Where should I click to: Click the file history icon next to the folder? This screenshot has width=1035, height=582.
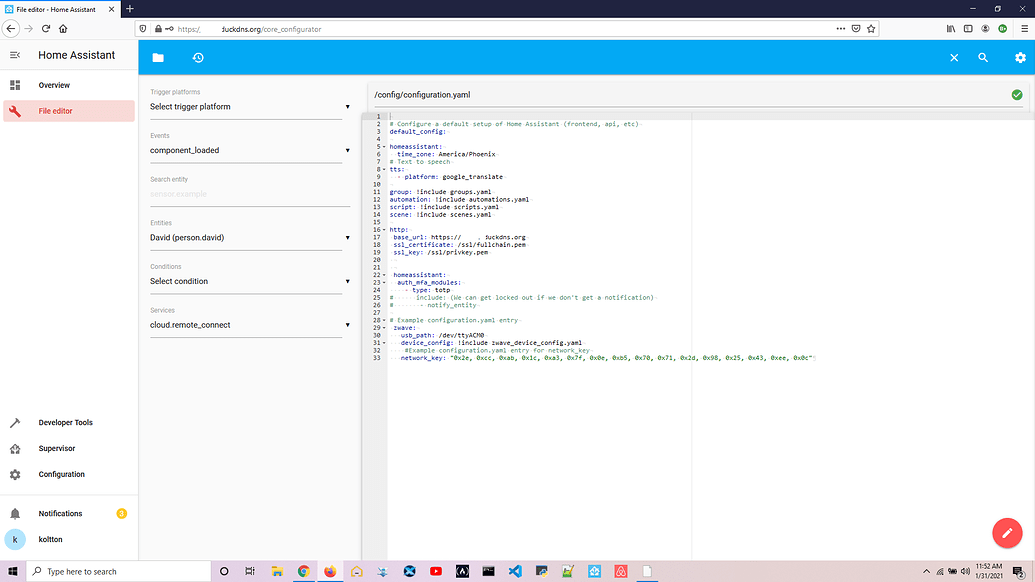coord(197,57)
